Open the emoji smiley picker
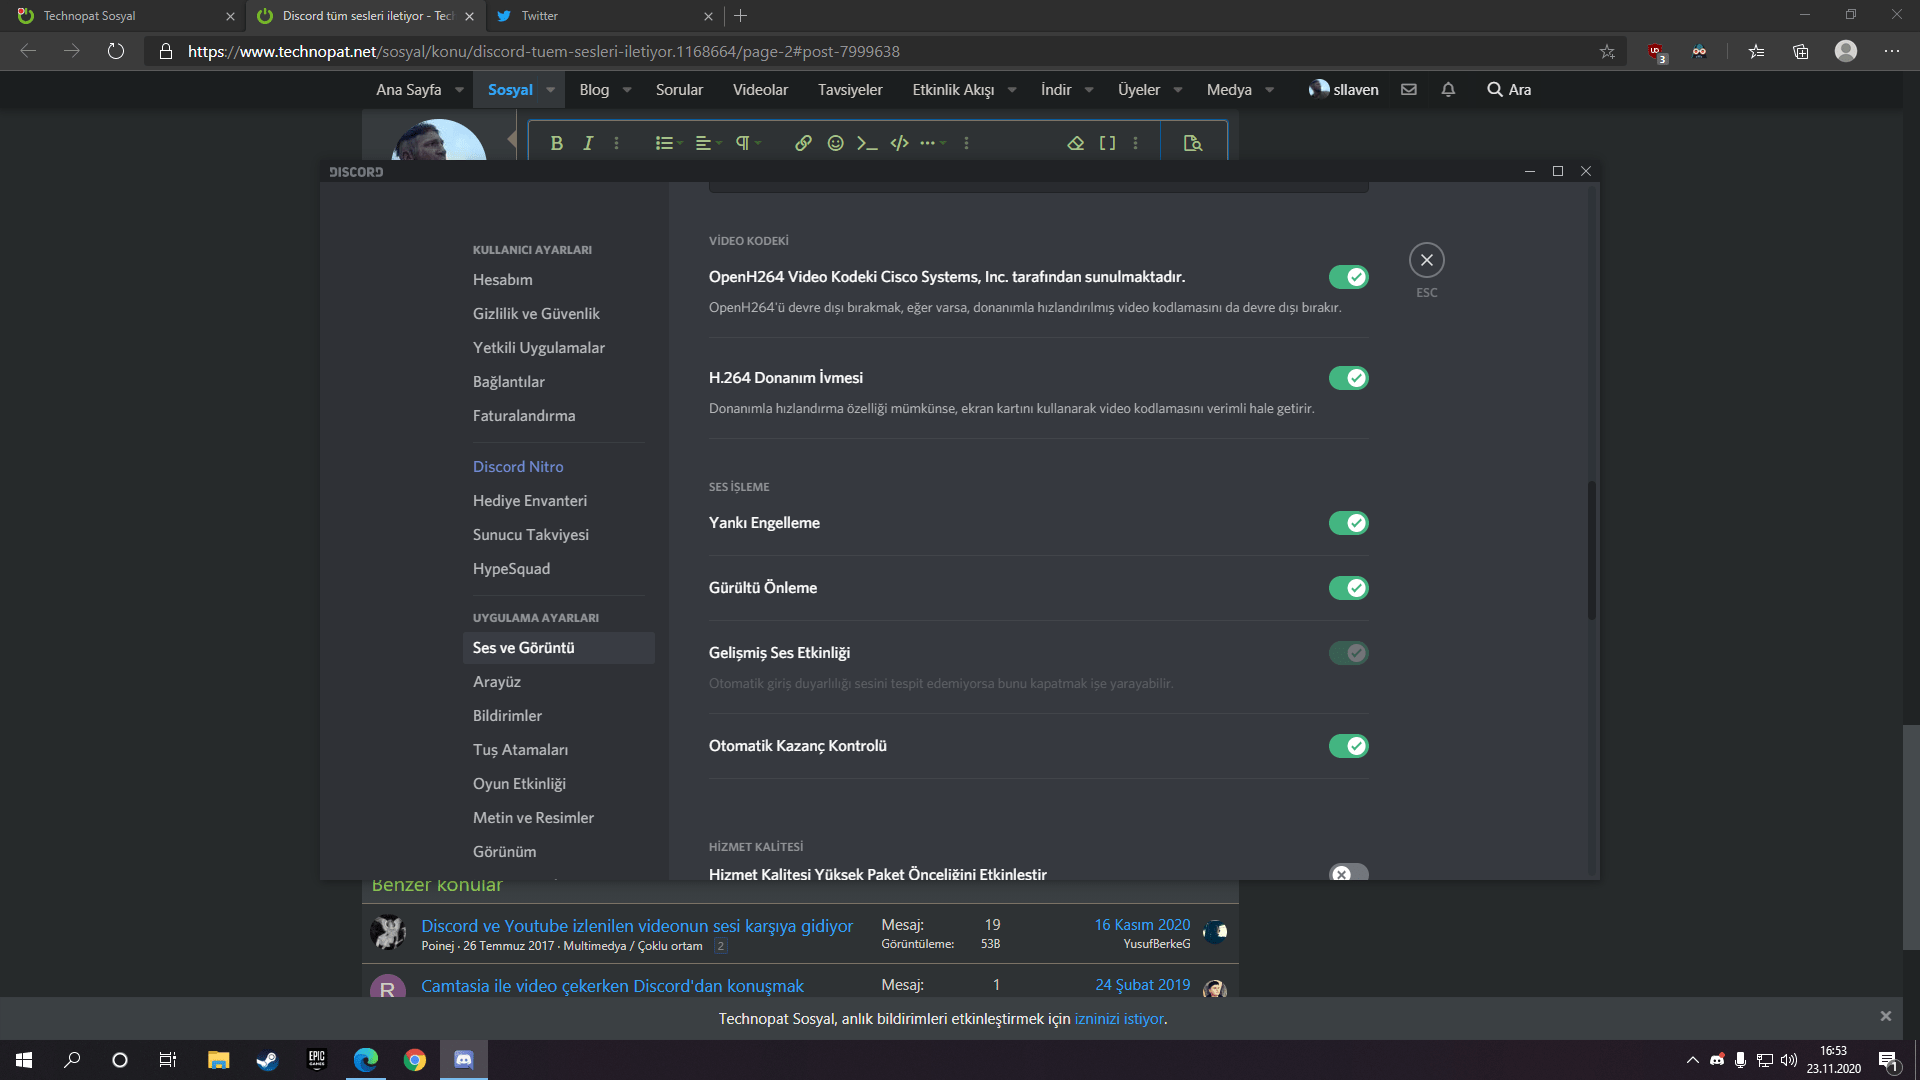 836,143
